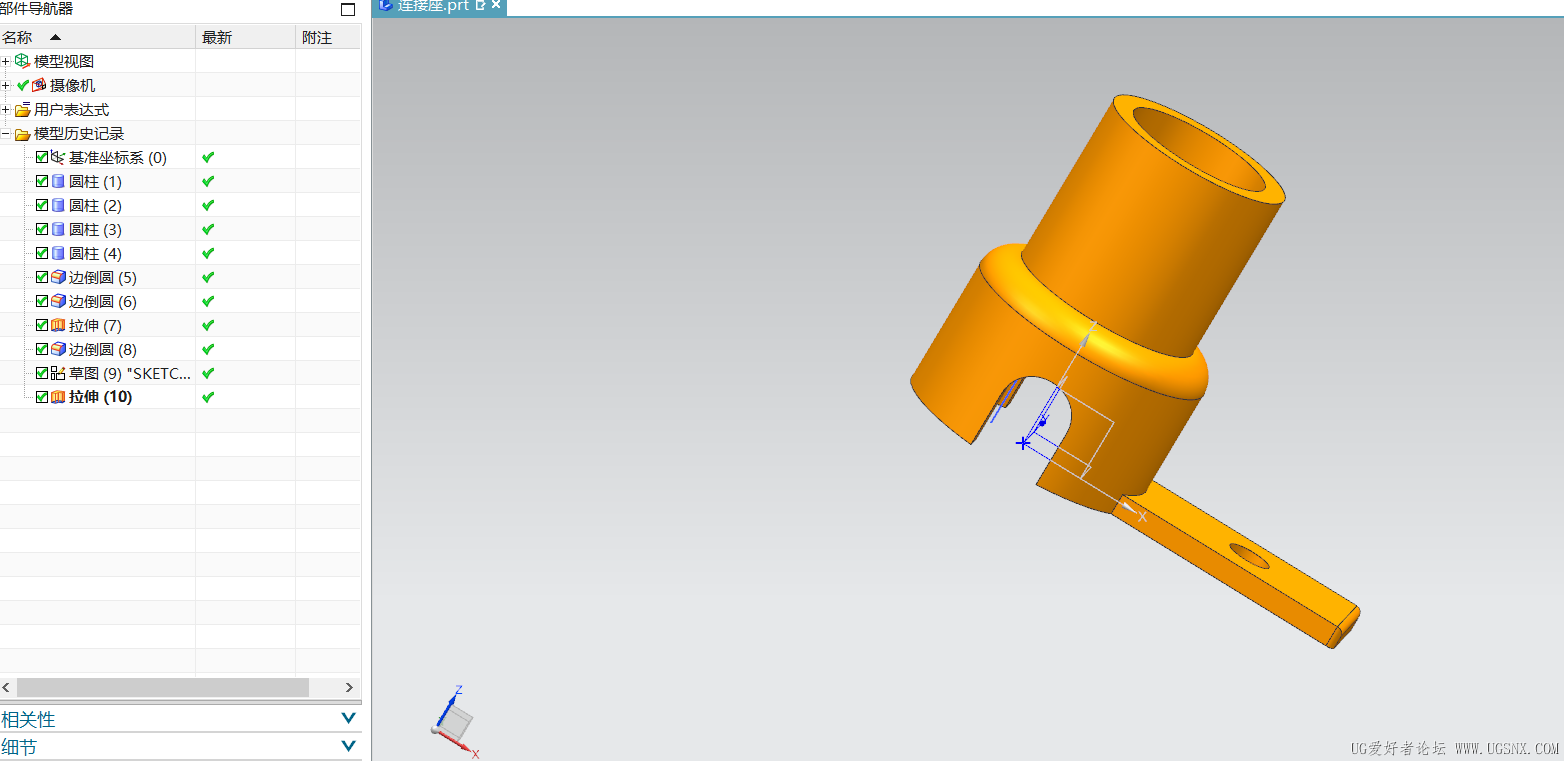1564x761 pixels.
Task: Uncheck the 圆柱 (4) checkbox
Action: coord(42,253)
